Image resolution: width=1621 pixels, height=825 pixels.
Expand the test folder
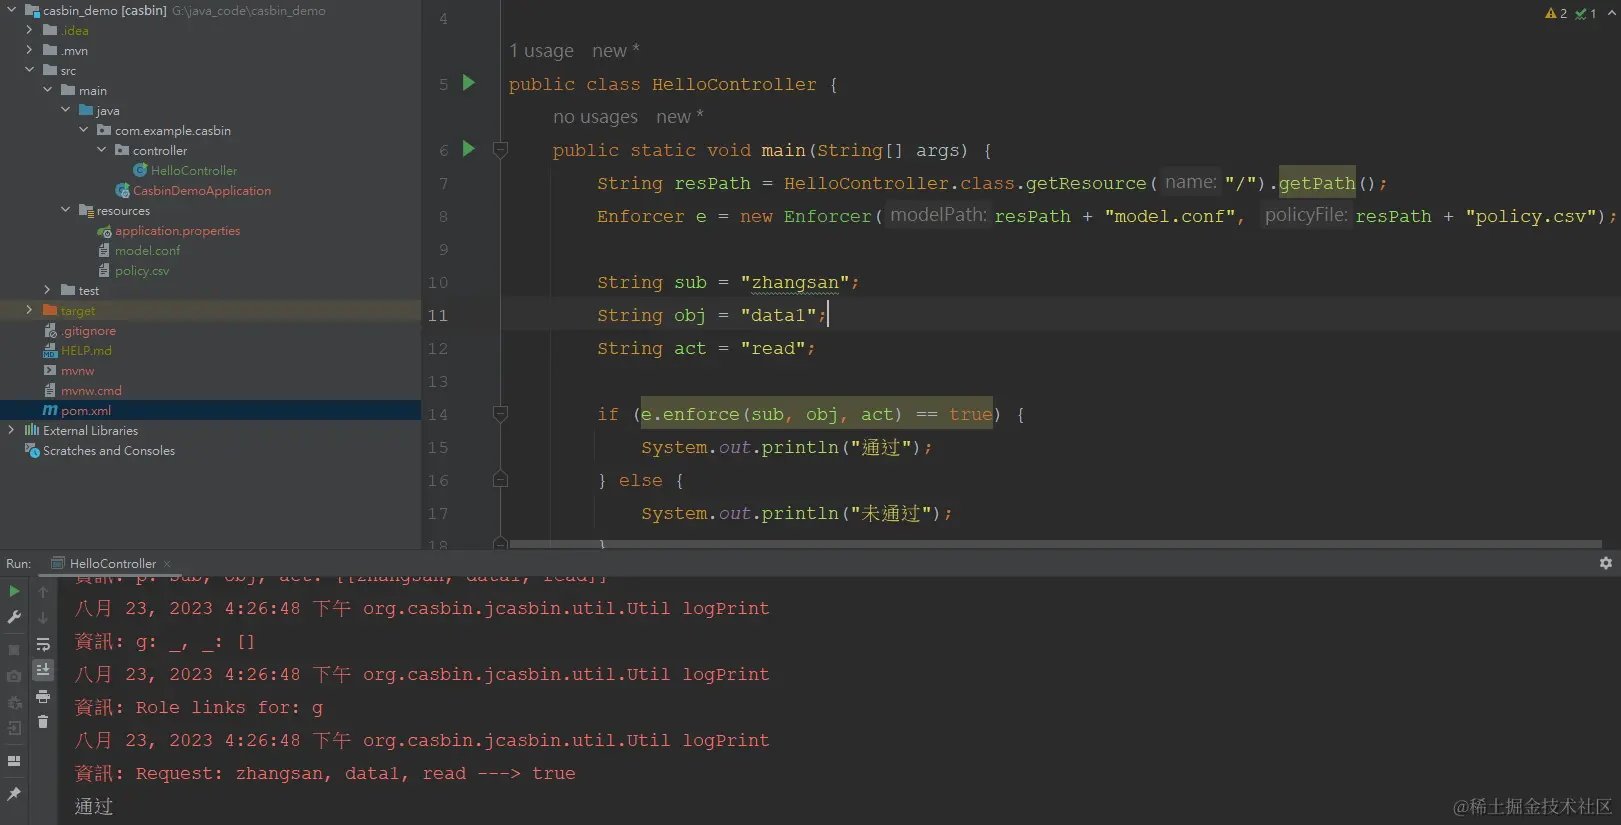click(x=47, y=290)
